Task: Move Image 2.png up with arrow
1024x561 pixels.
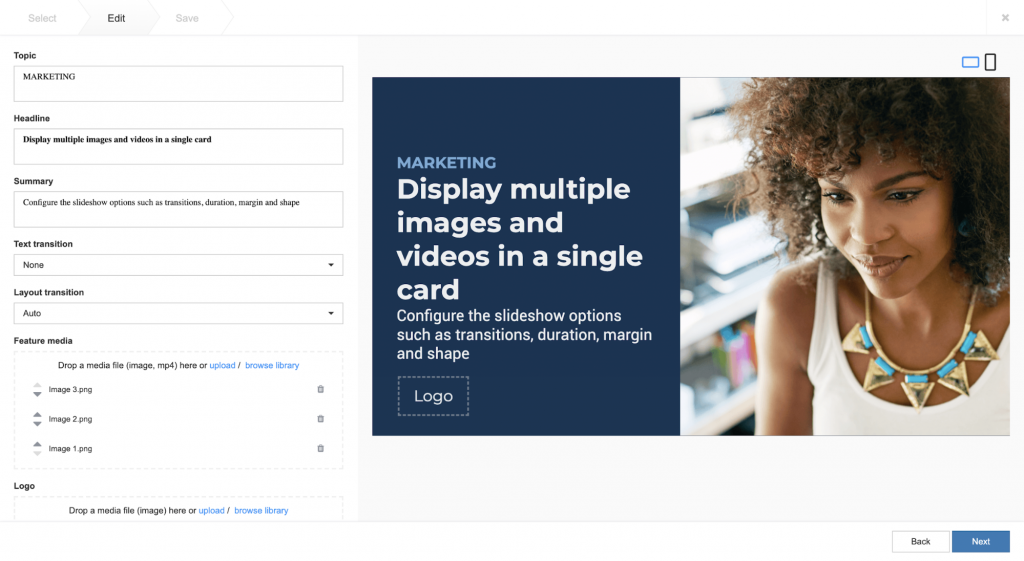Action: coord(37,415)
